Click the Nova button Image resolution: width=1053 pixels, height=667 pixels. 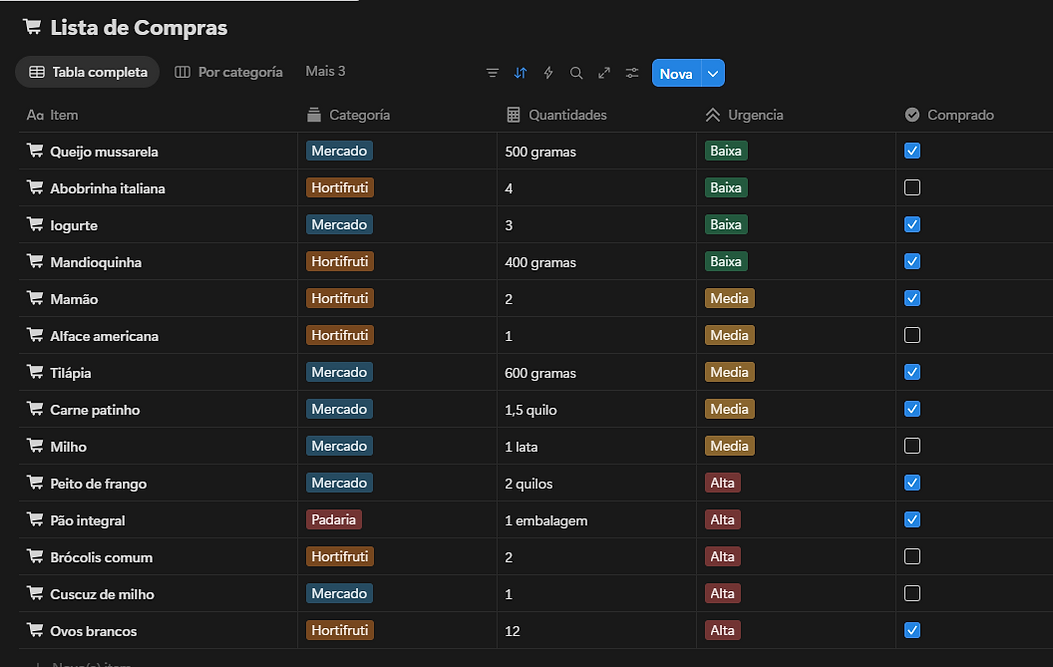[x=676, y=73]
